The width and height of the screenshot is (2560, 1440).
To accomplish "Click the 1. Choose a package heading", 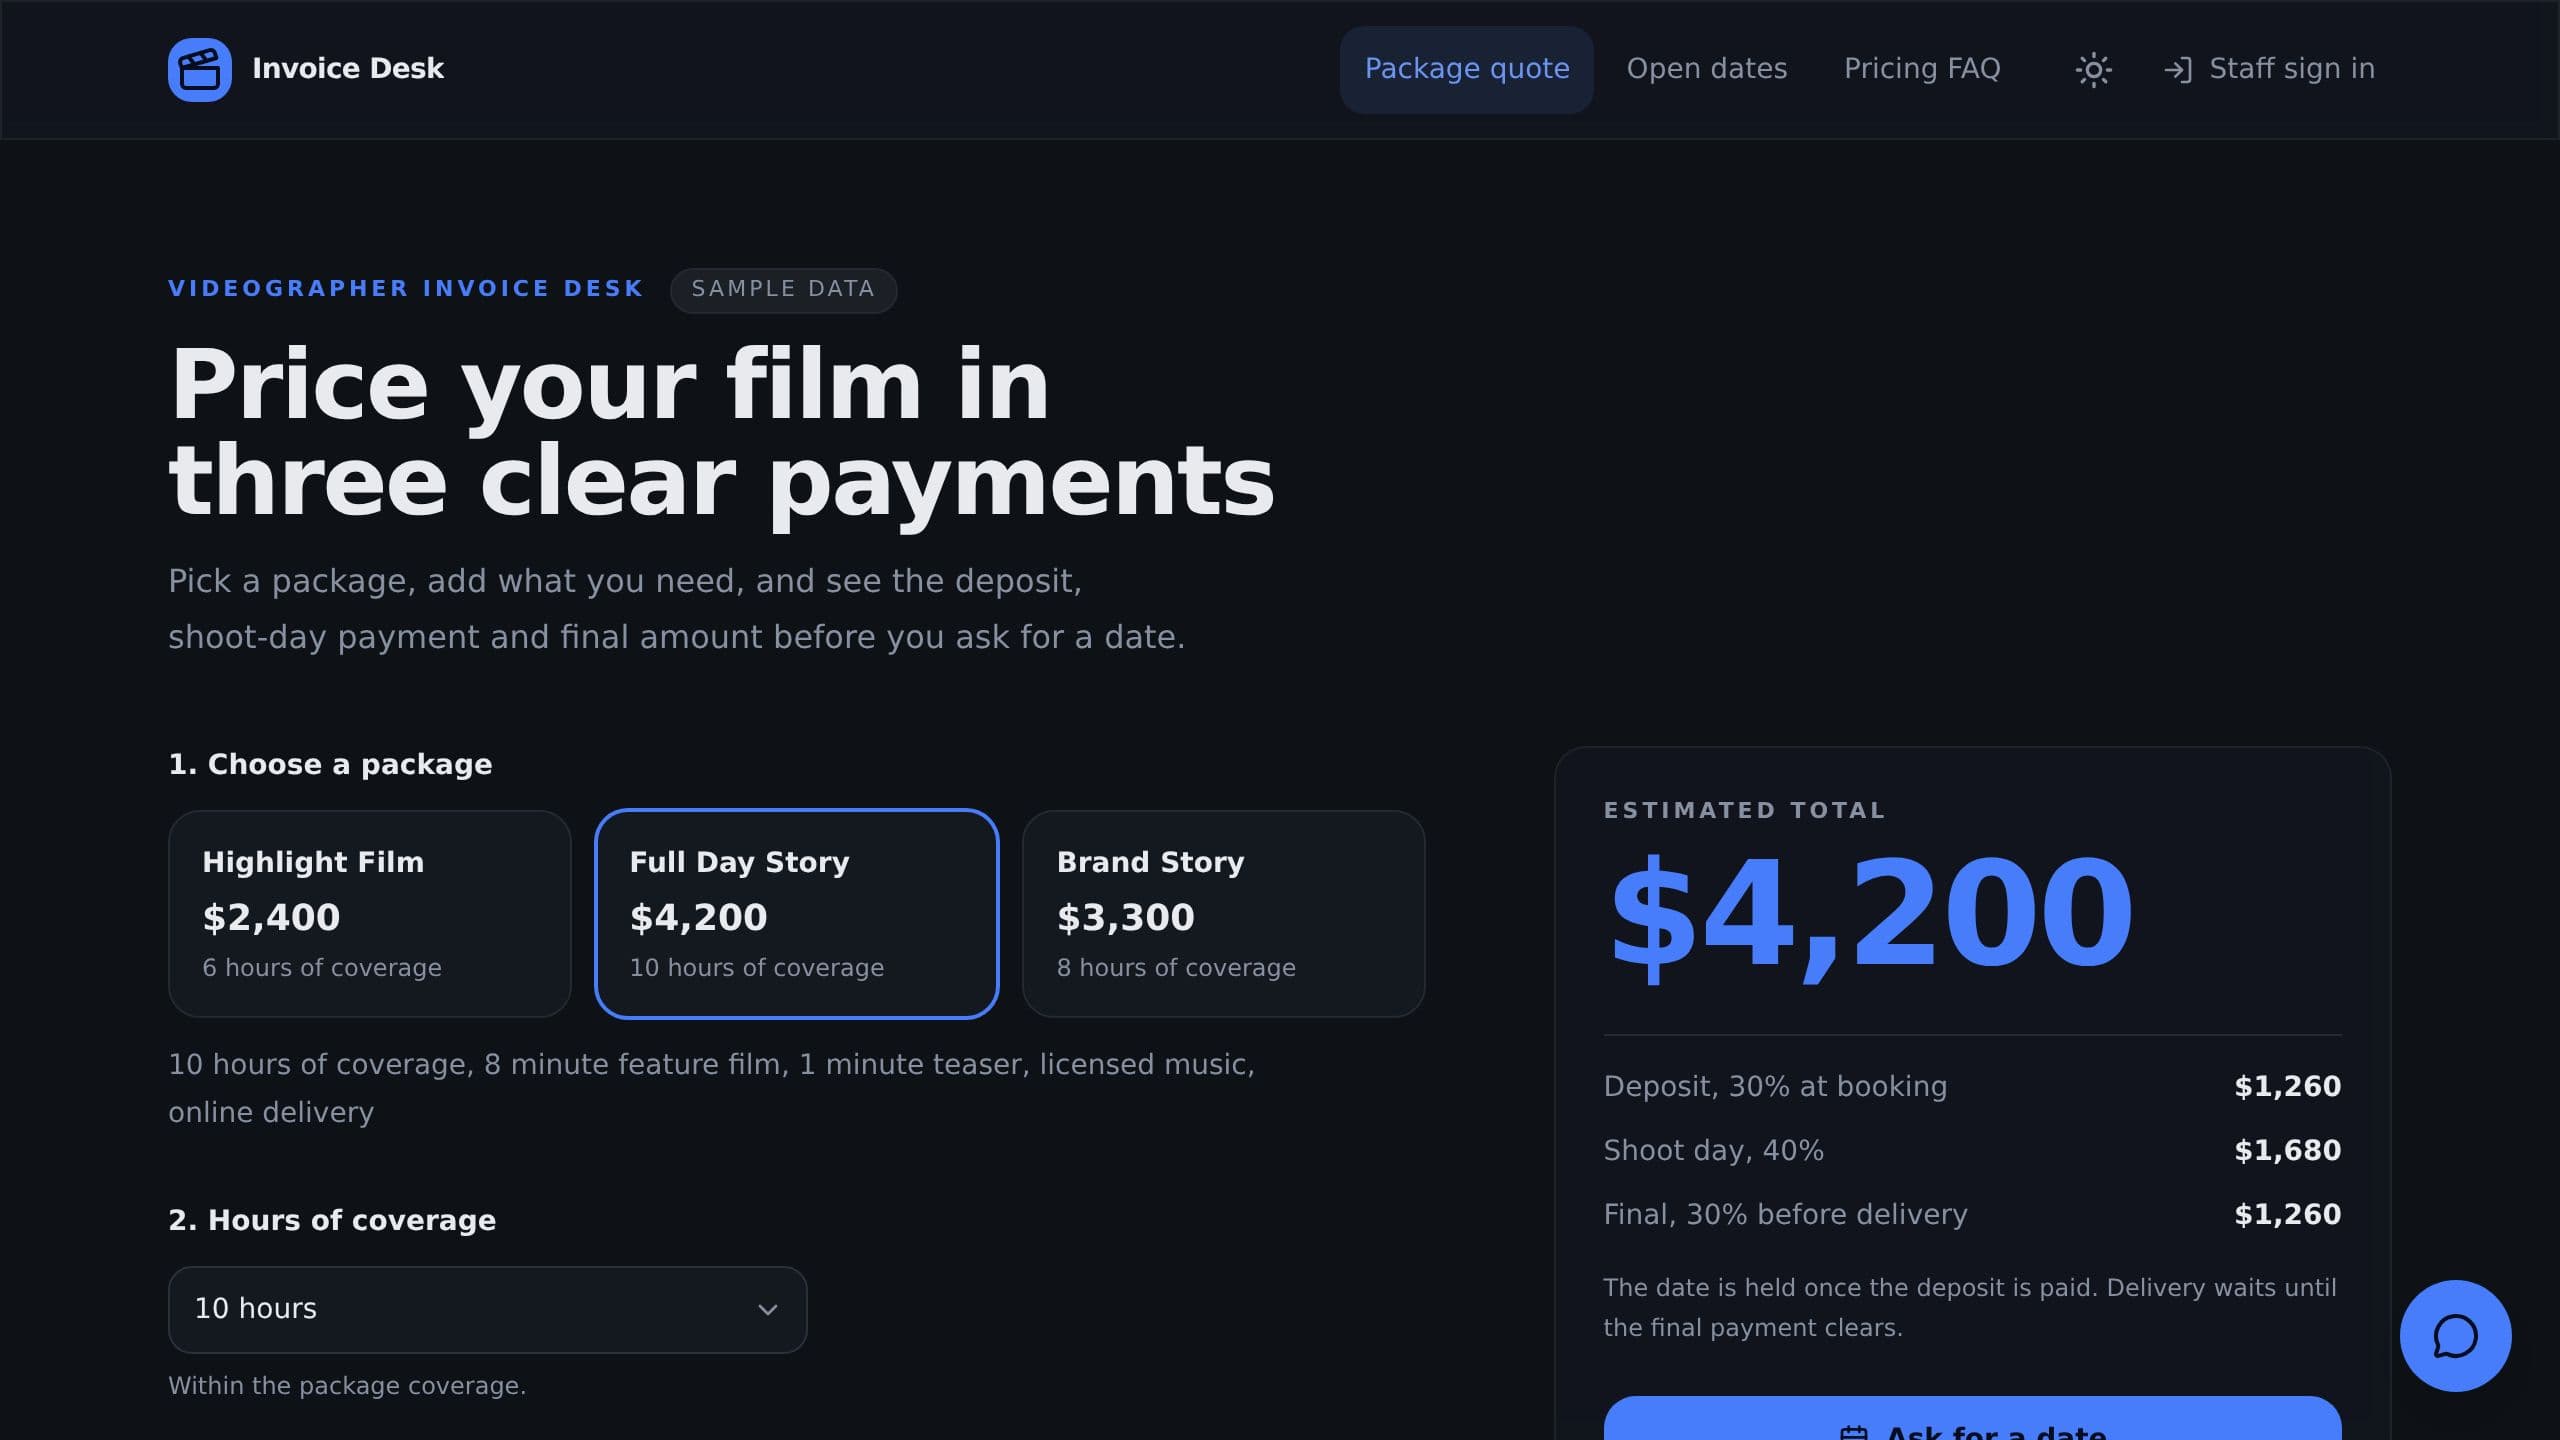I will click(330, 764).
